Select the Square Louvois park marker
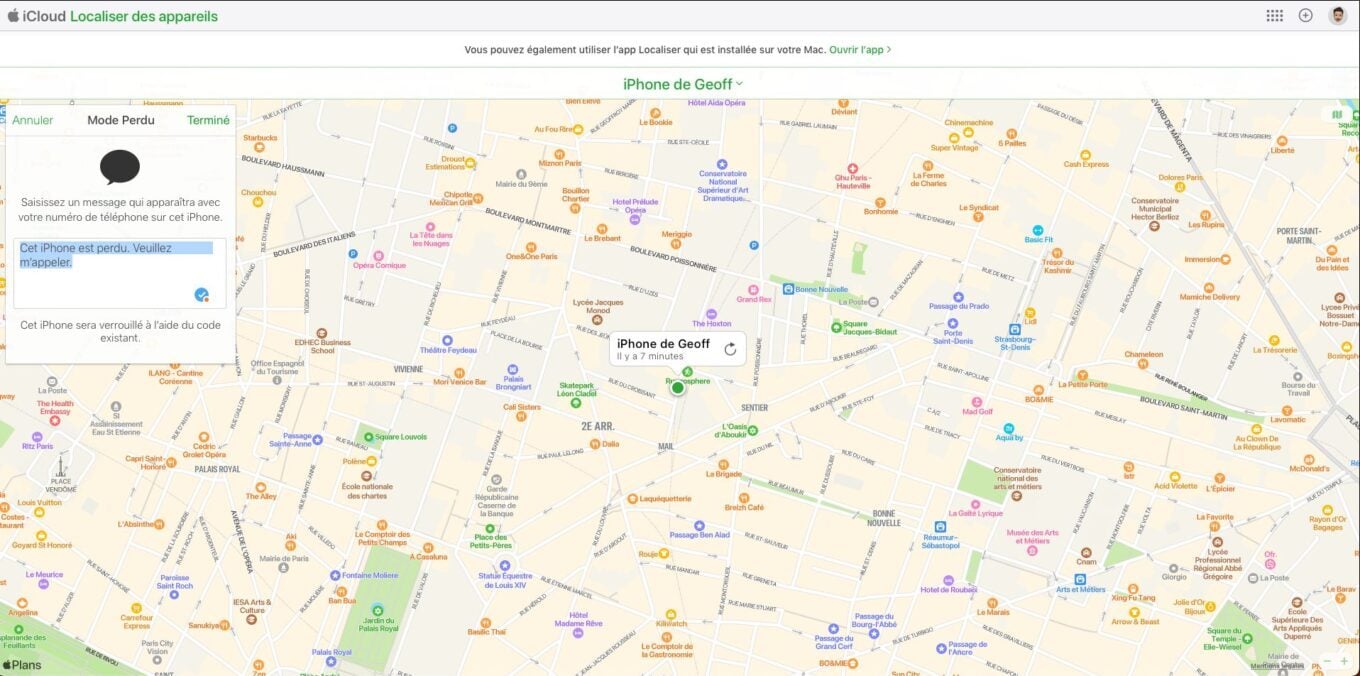 [368, 437]
